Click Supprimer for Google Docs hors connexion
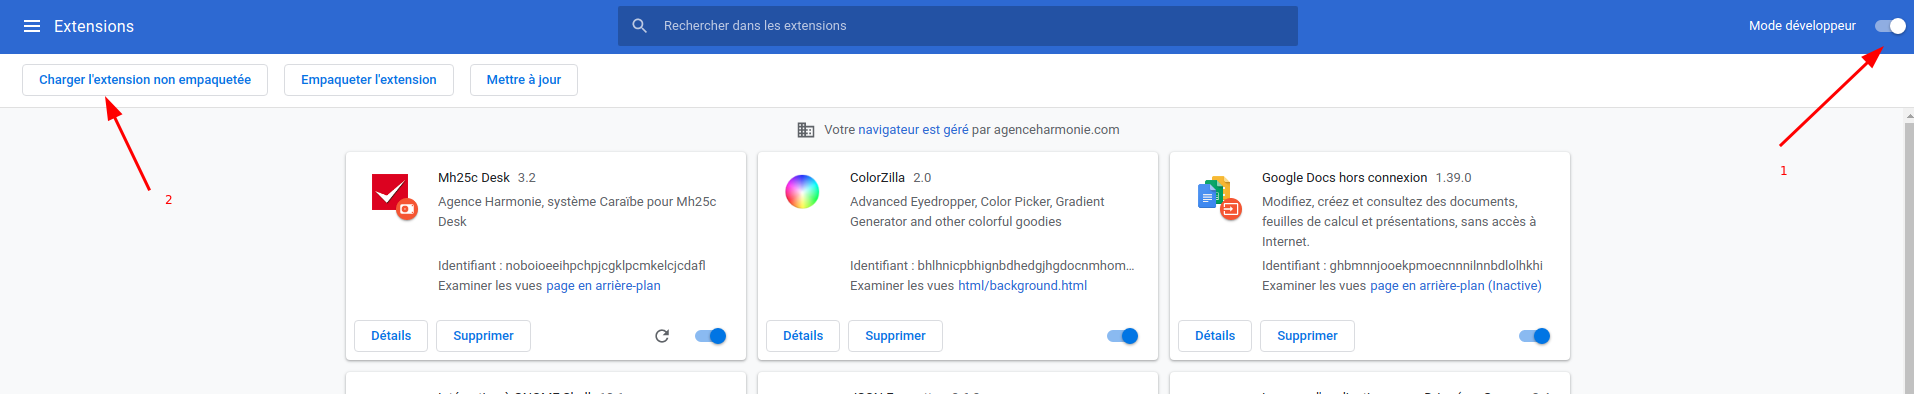This screenshot has width=1914, height=394. (x=1307, y=336)
